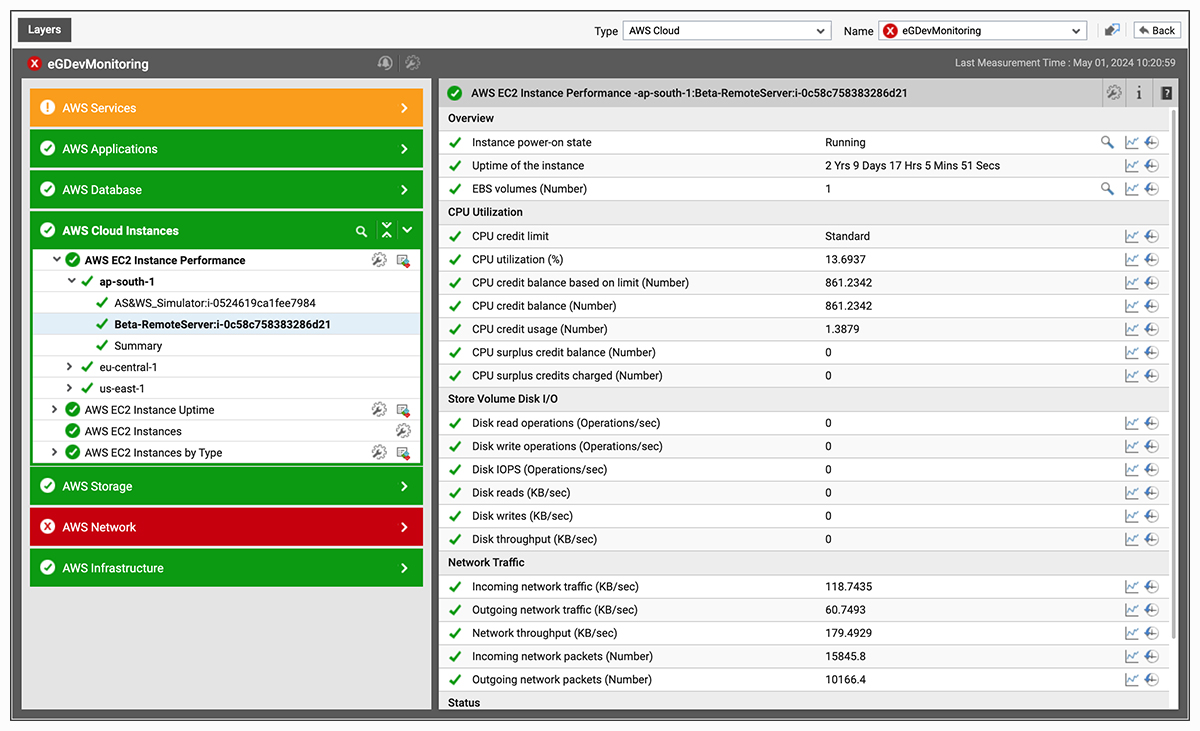The height and width of the screenshot is (731, 1200).
Task: Expand the AWS EC2 Instances by Type node
Action: pyautogui.click(x=55, y=453)
